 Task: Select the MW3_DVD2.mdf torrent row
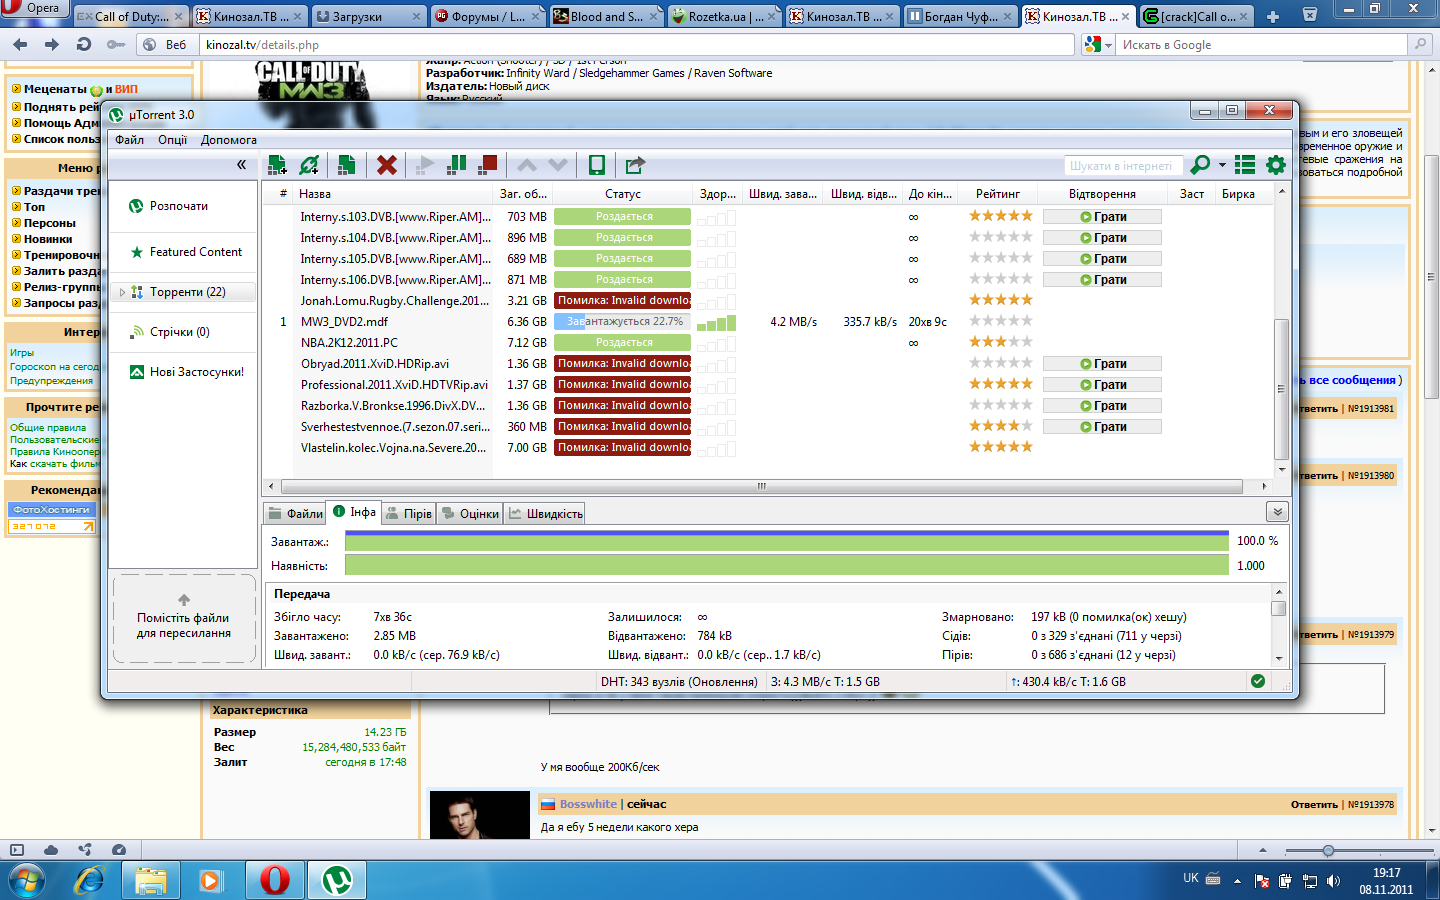pyautogui.click(x=767, y=321)
